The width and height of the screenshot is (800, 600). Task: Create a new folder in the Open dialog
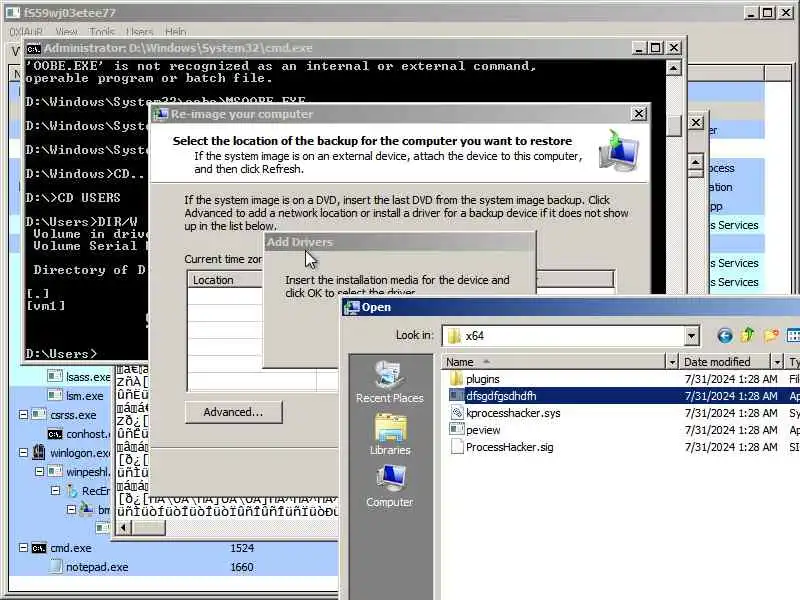coord(771,335)
